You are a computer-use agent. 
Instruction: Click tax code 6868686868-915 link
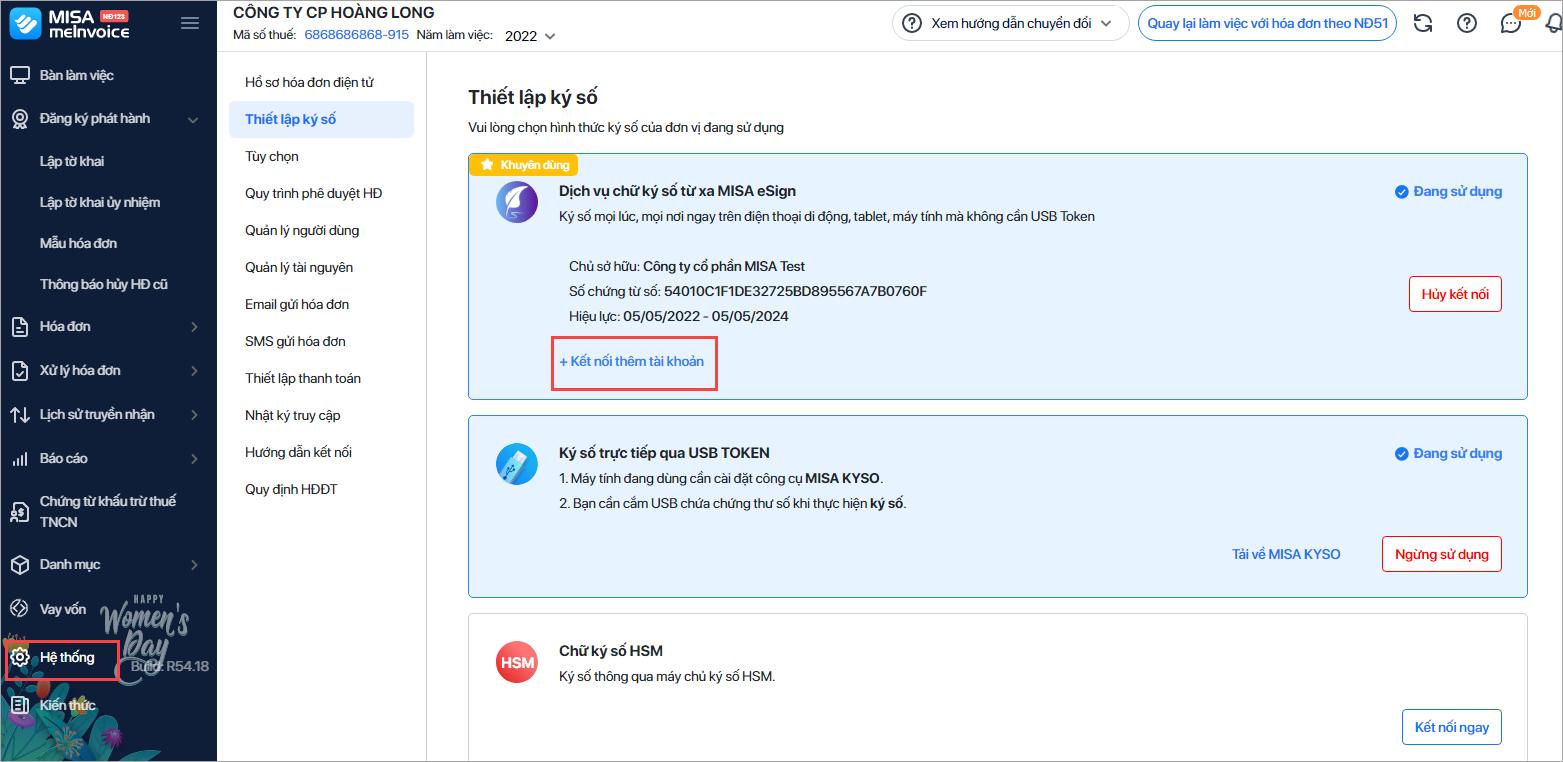coord(356,35)
